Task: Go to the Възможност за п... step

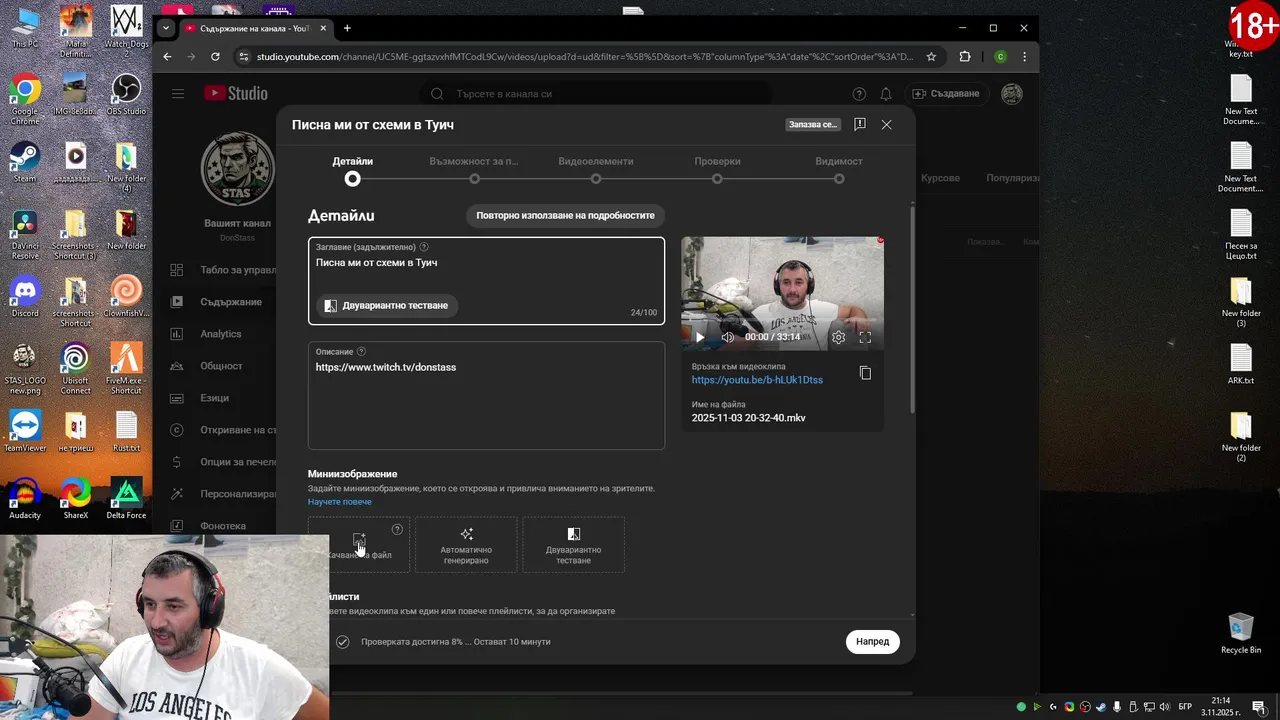Action: point(474,170)
